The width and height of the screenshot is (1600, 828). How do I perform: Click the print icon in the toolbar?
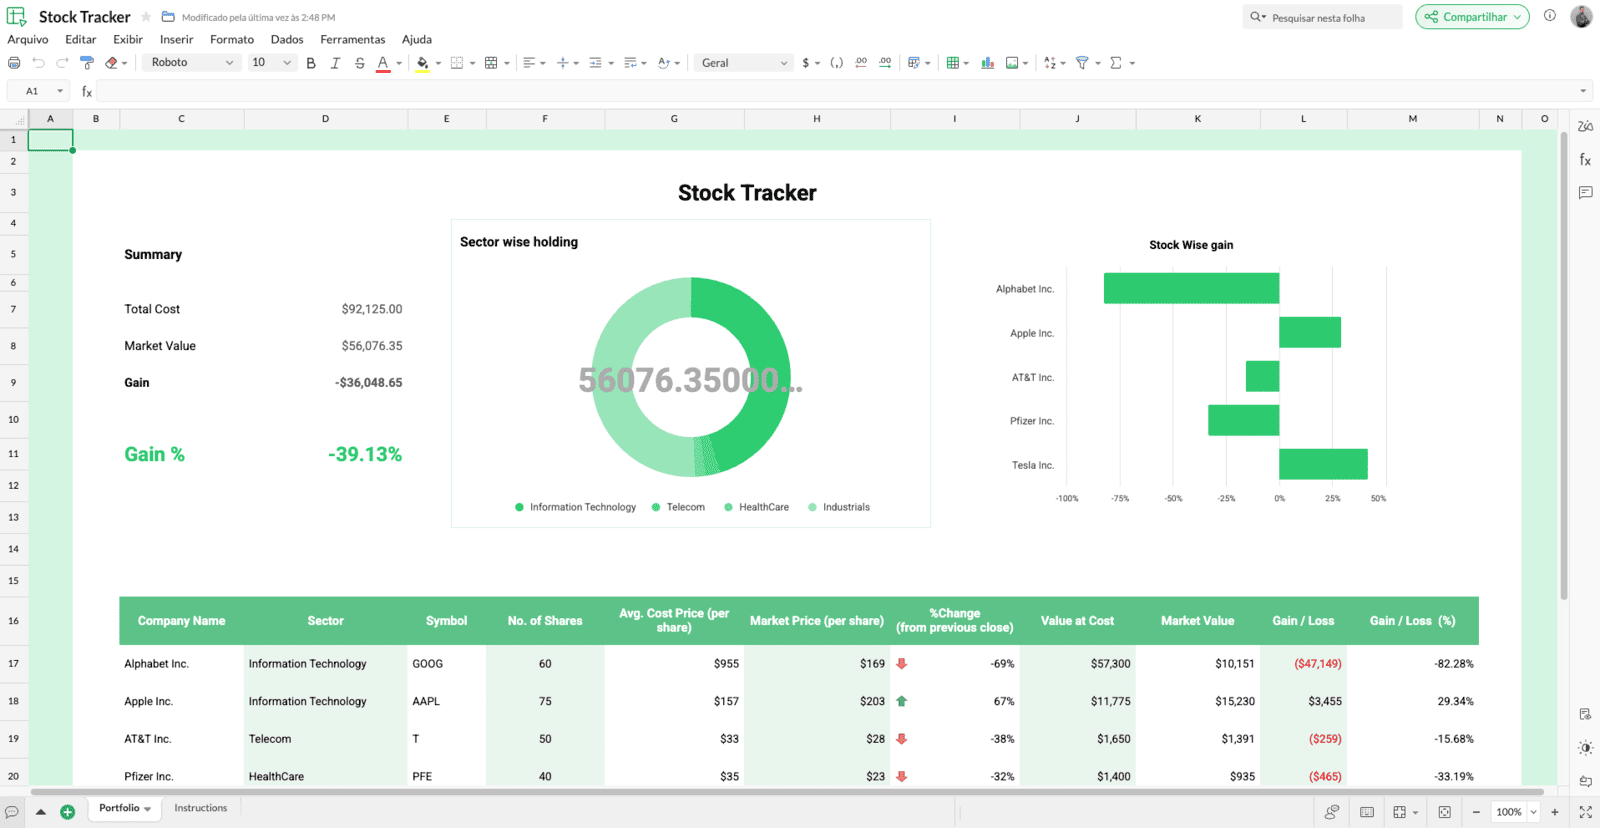[x=14, y=63]
